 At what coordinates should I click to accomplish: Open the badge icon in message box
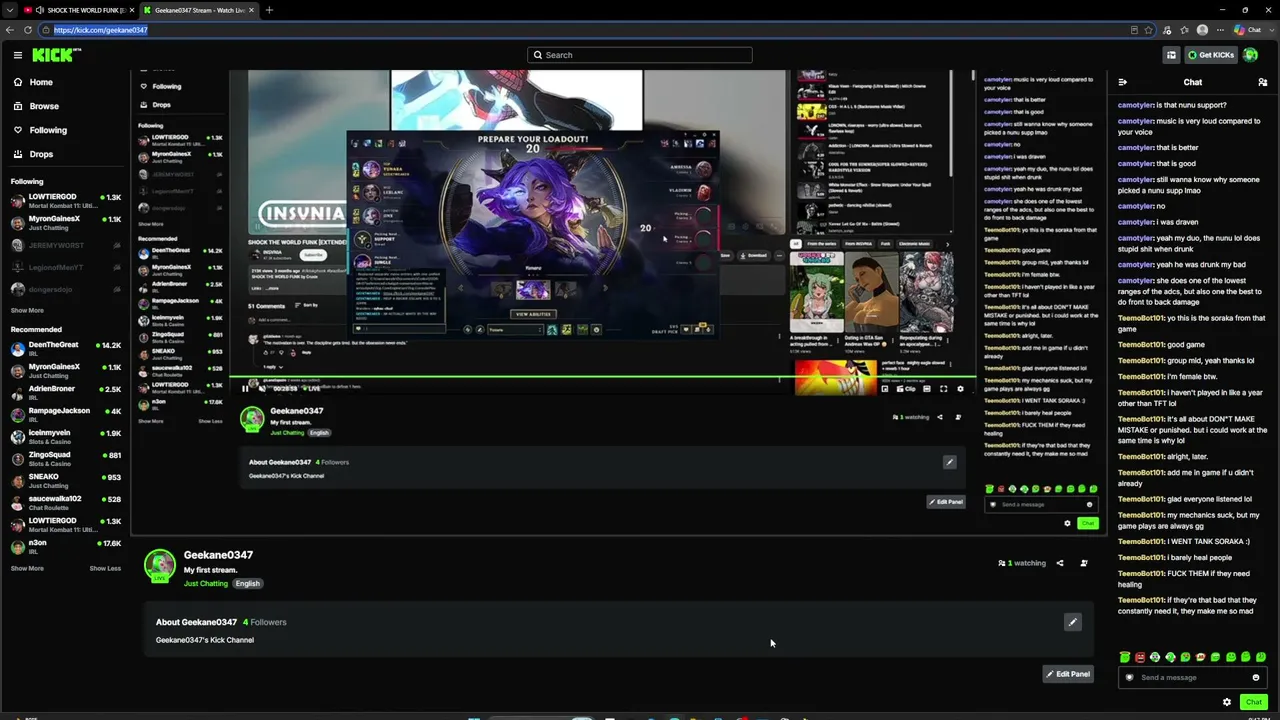pyautogui.click(x=1129, y=677)
